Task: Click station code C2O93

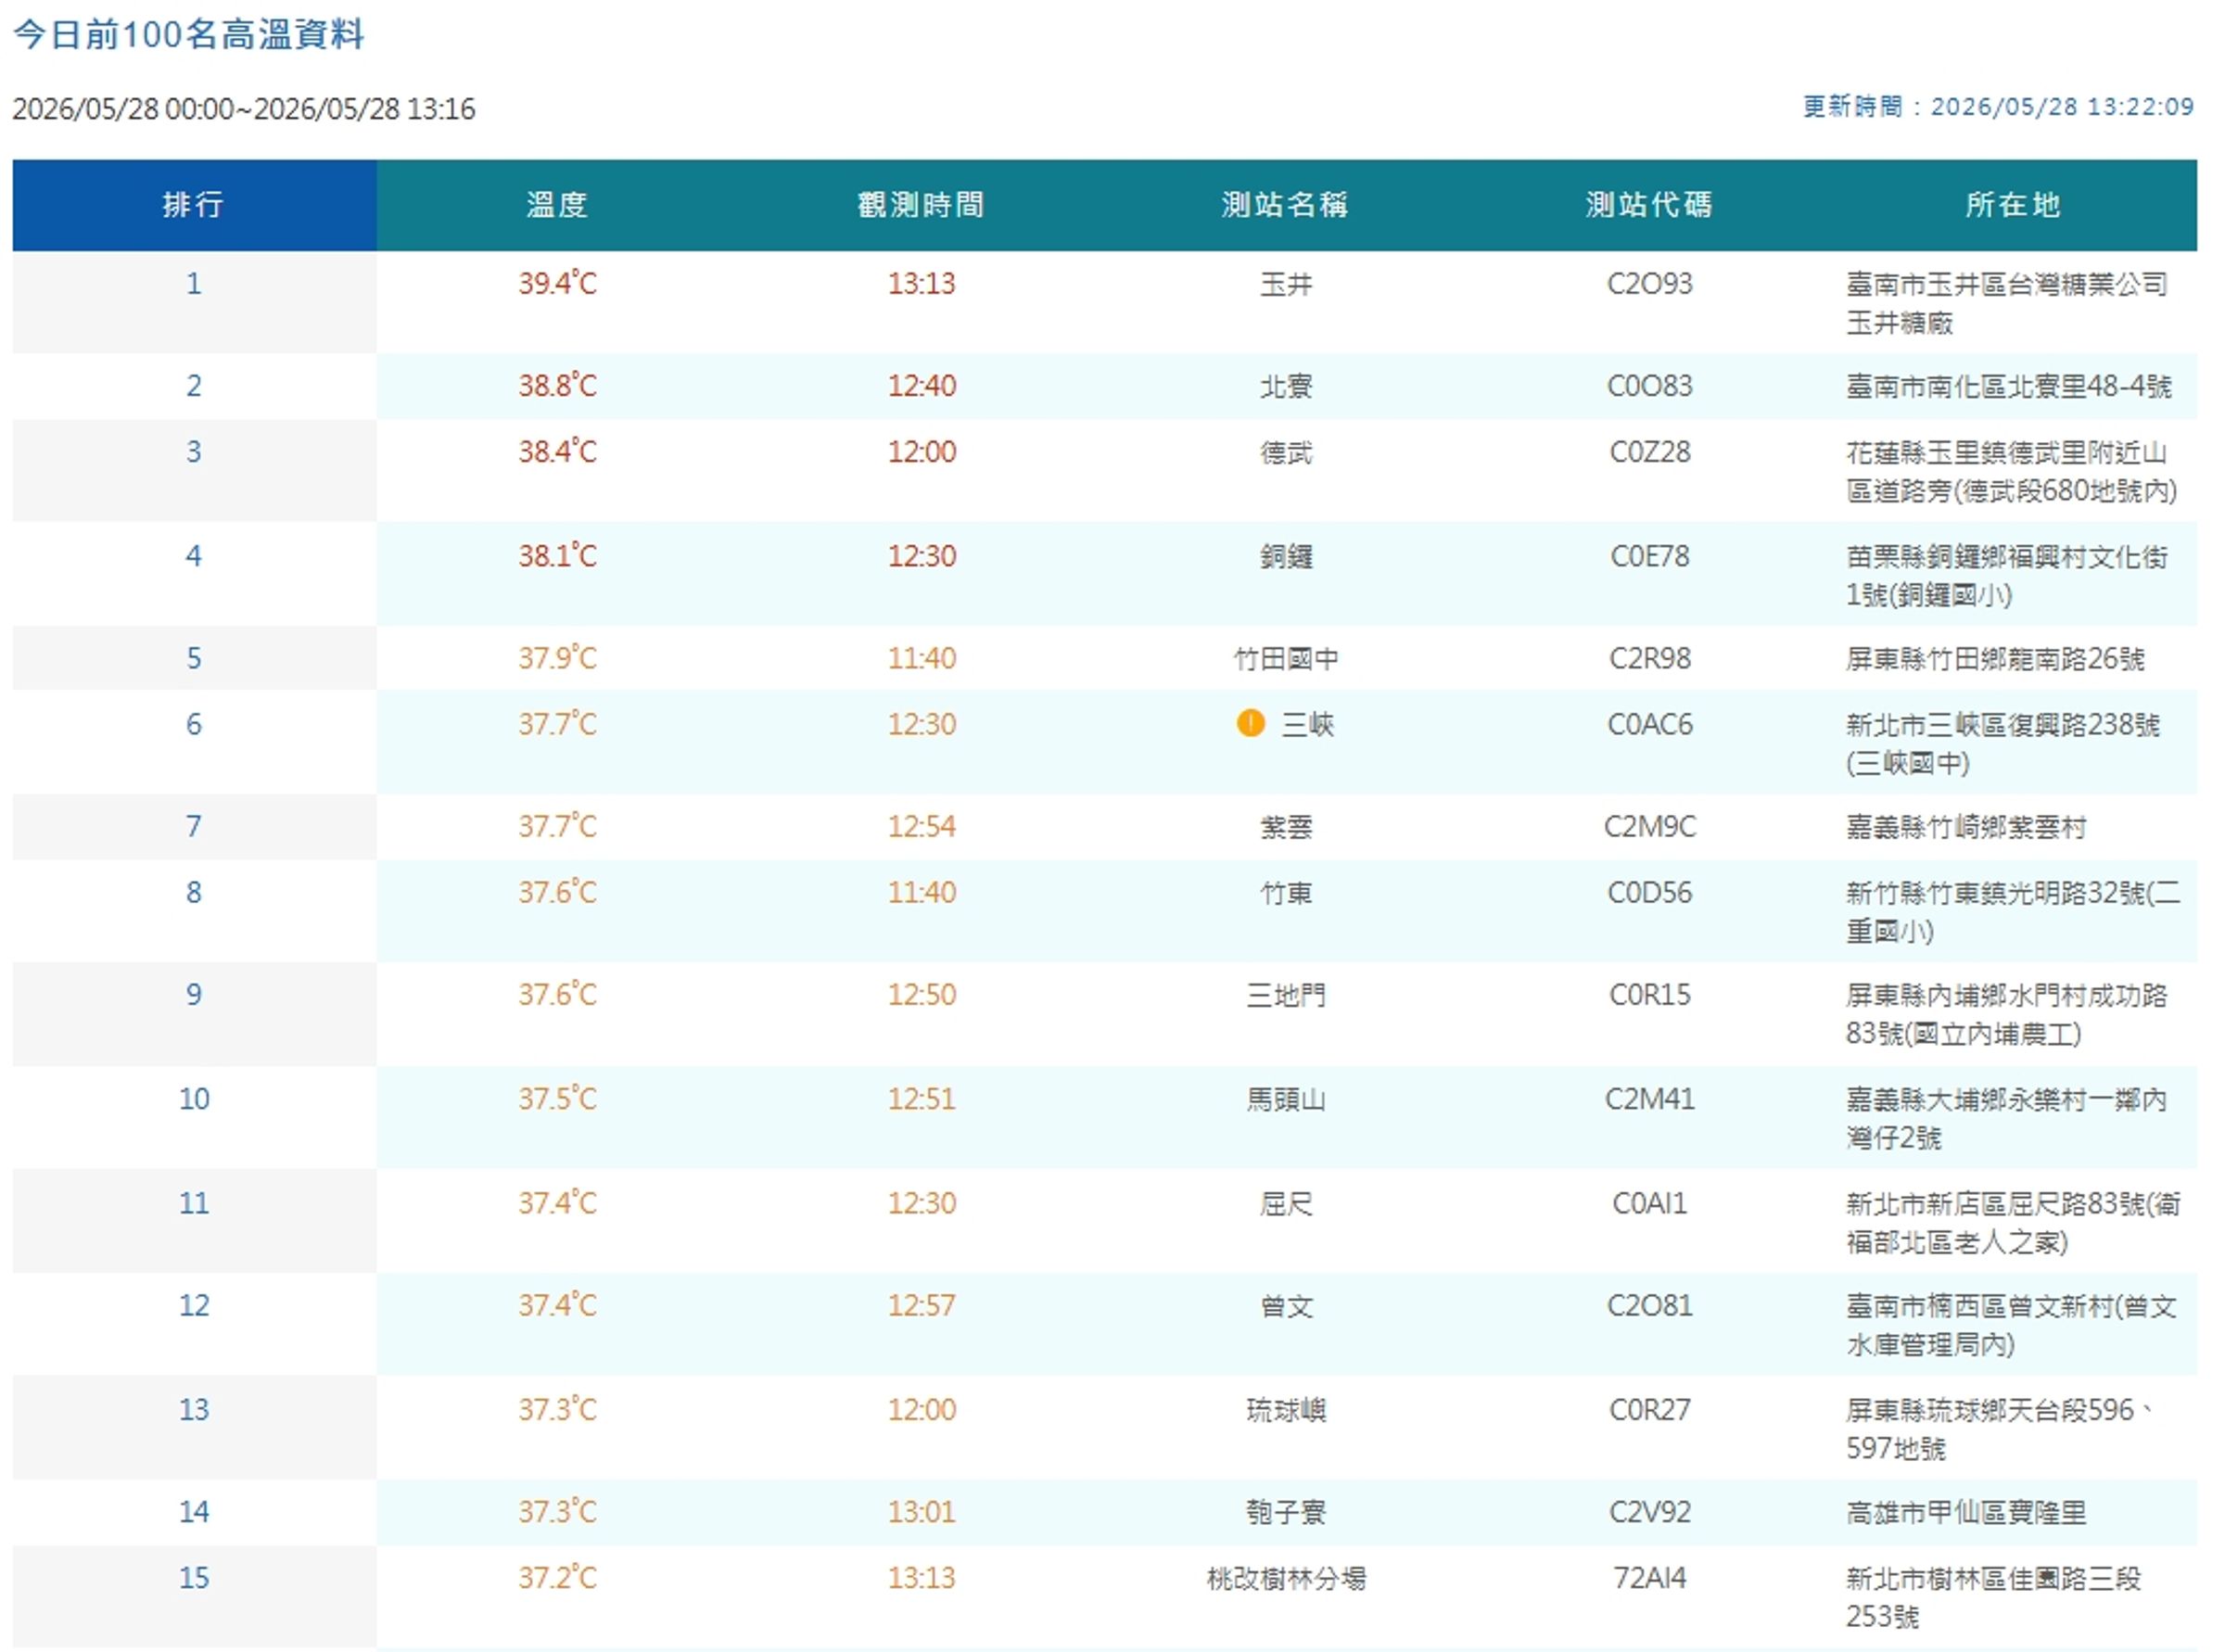Action: click(x=1650, y=284)
